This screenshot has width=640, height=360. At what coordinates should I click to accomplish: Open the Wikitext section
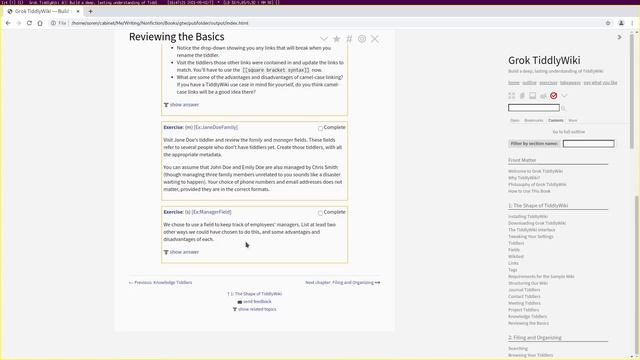tap(516, 256)
